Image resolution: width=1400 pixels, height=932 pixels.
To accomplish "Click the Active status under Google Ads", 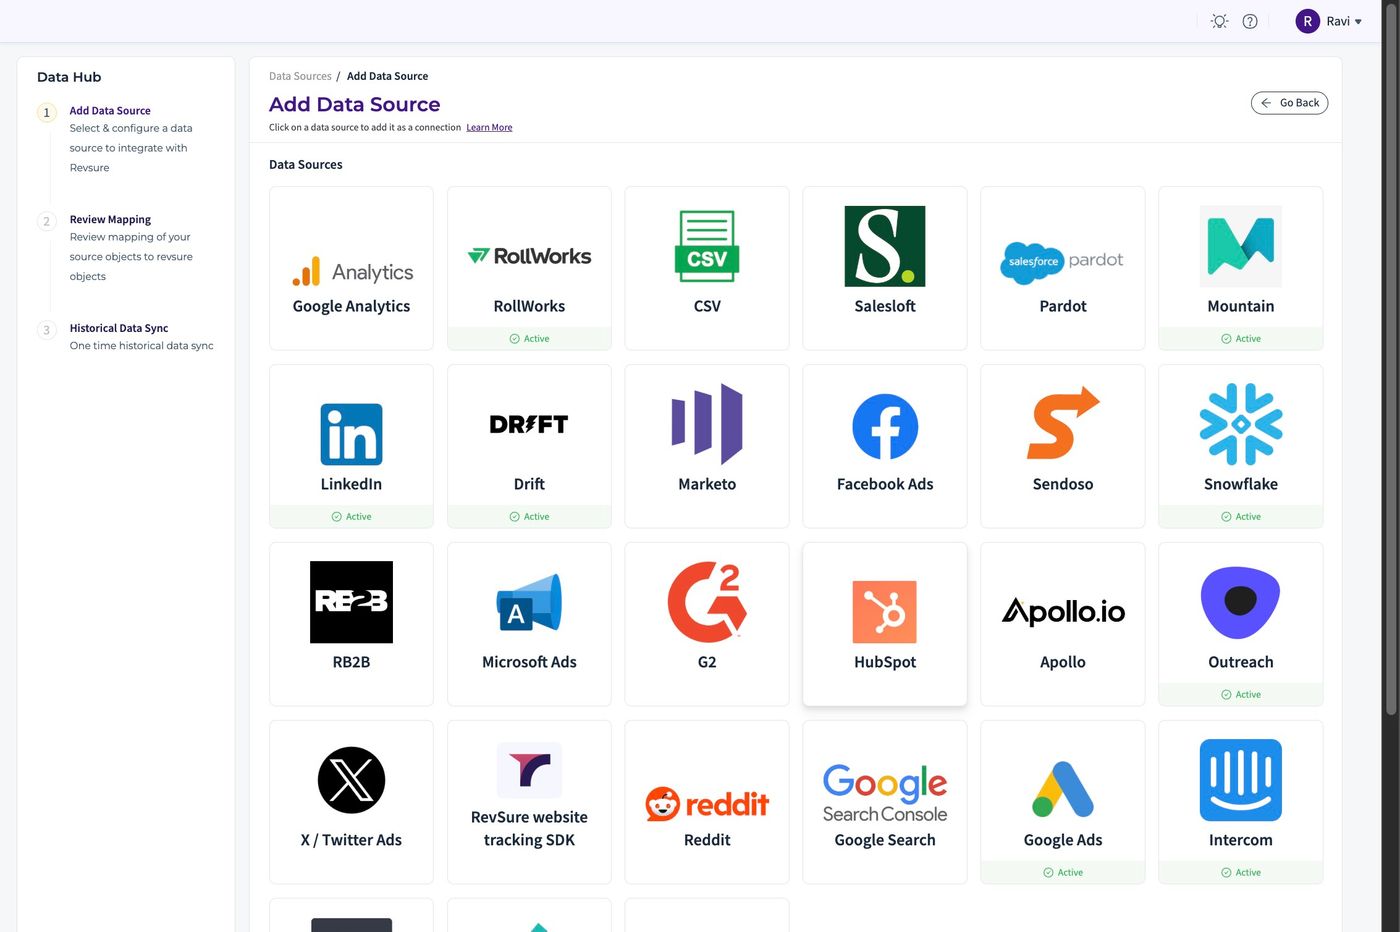I will point(1063,873).
